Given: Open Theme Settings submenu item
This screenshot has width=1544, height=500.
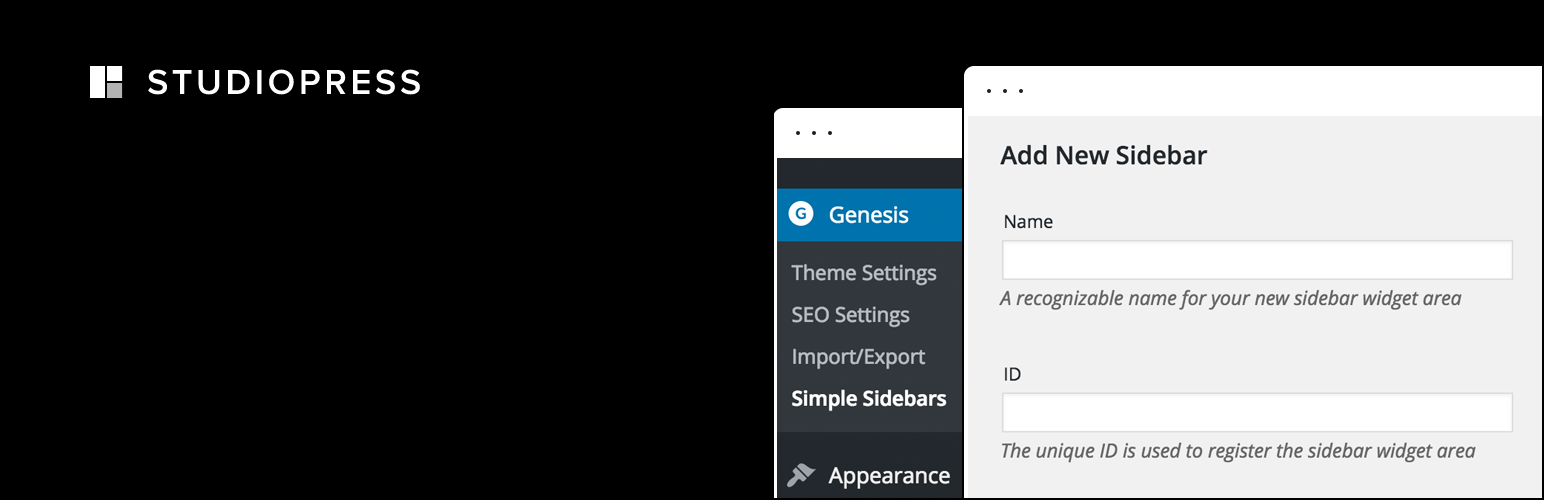Looking at the screenshot, I should [863, 273].
